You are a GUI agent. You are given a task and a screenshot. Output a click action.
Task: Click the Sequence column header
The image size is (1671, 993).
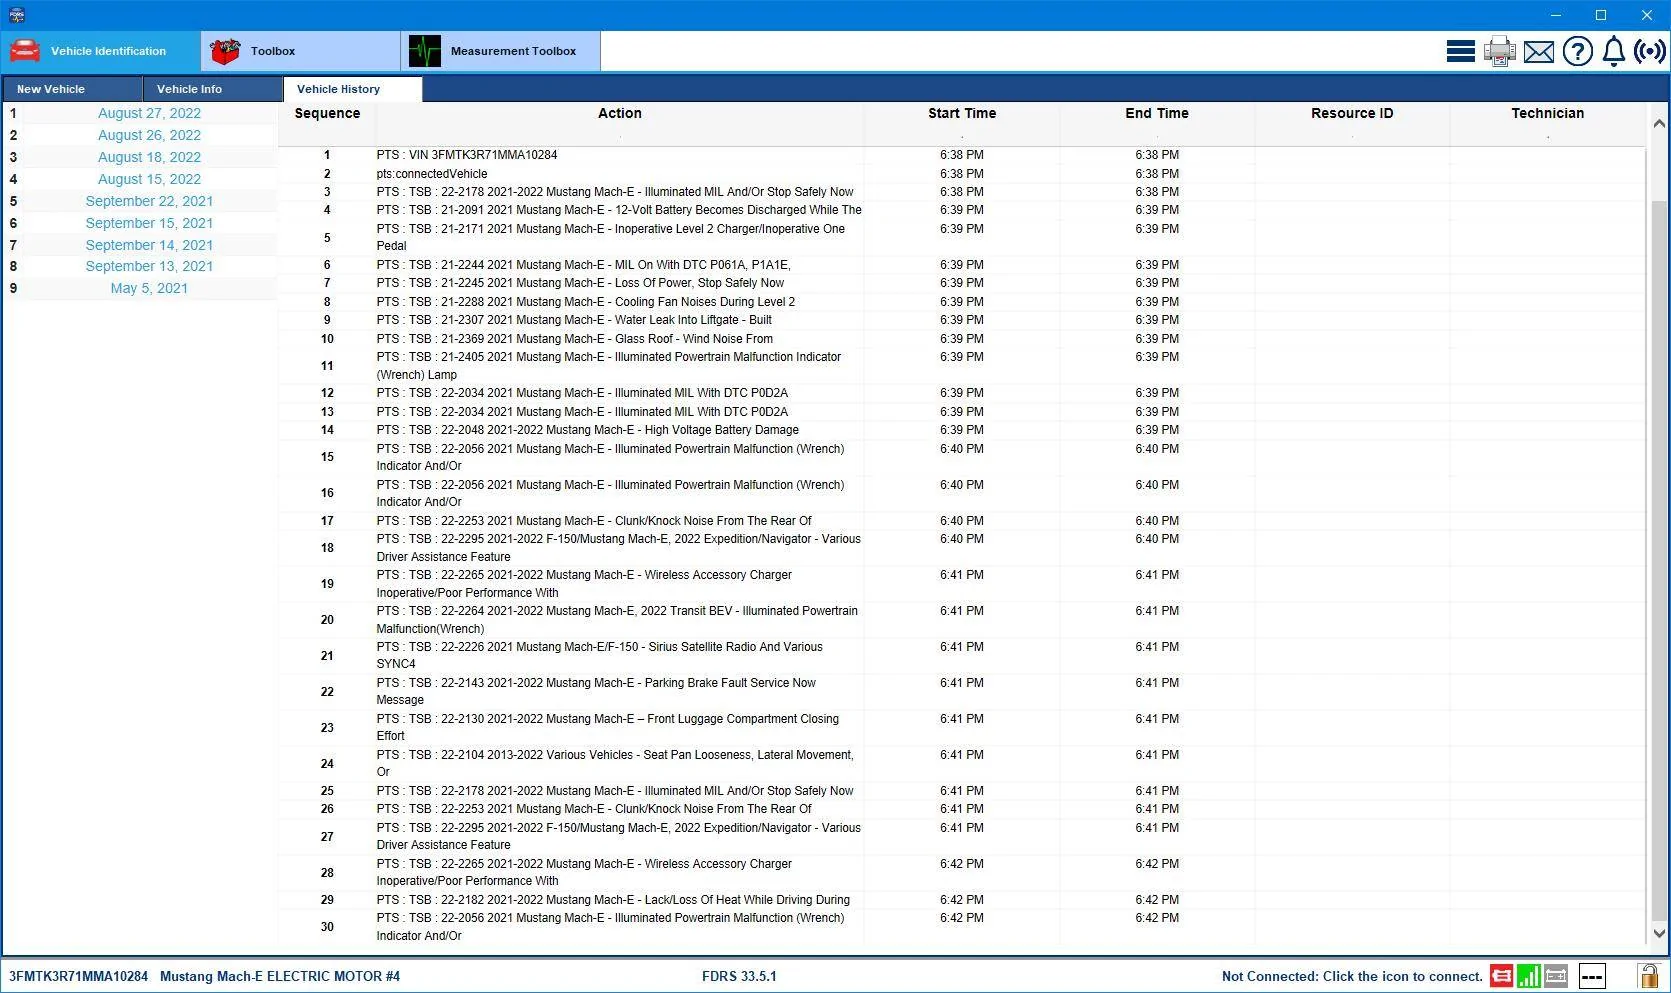coord(327,113)
